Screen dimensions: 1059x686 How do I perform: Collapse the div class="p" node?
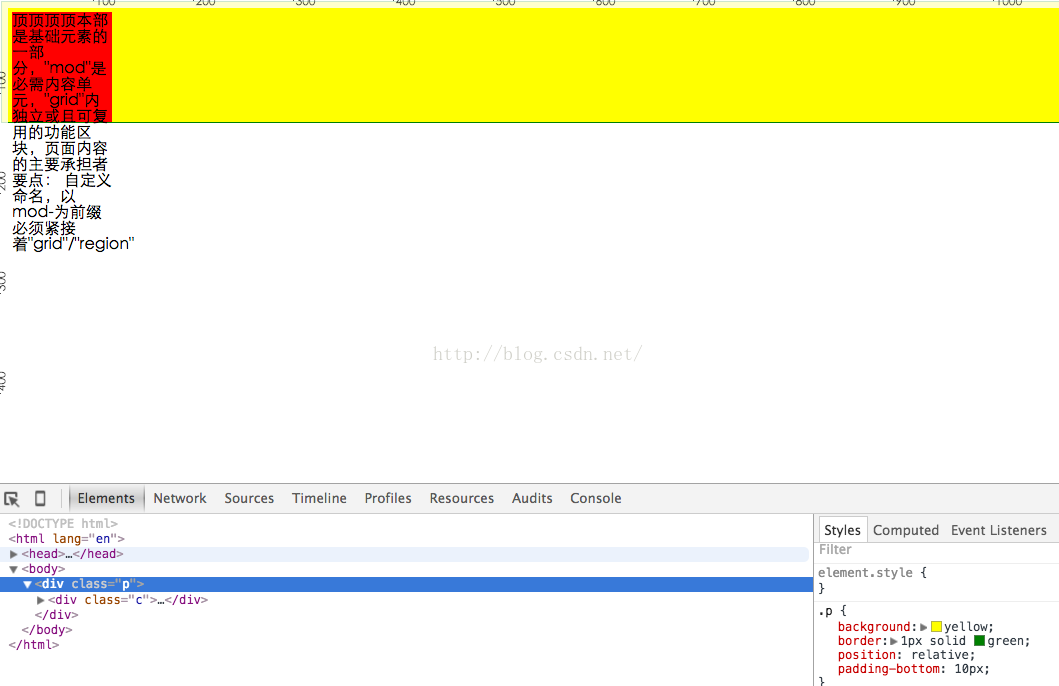(28, 584)
